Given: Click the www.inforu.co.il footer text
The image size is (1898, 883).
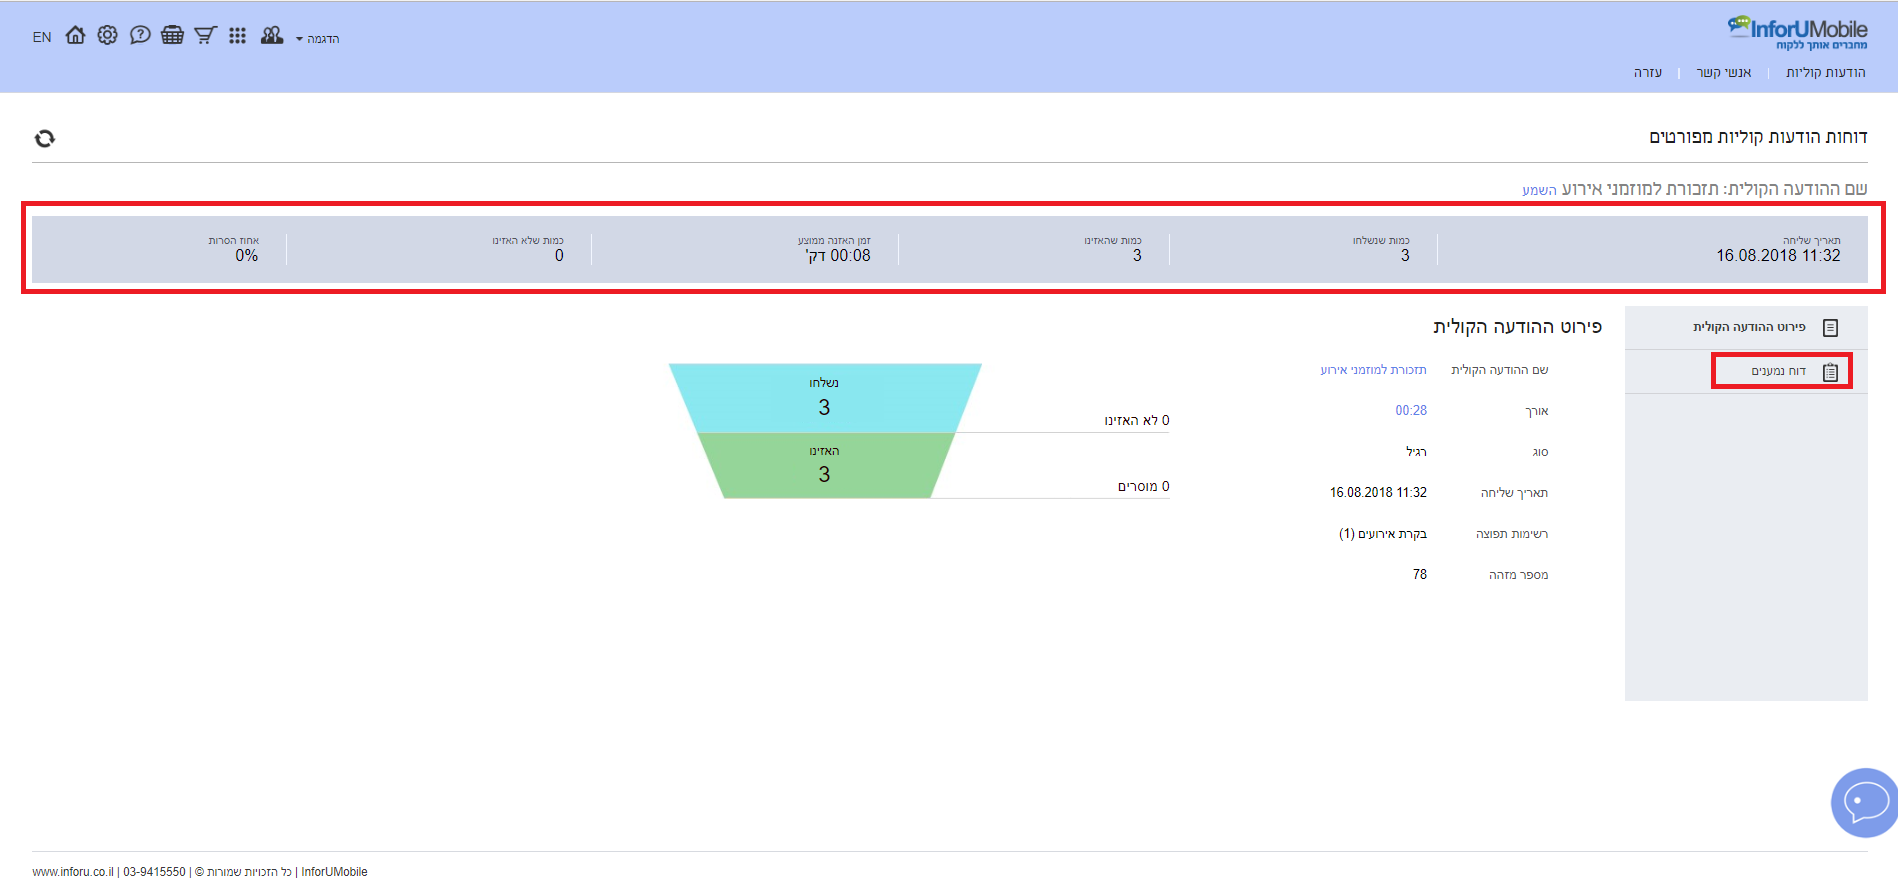Looking at the screenshot, I should (x=73, y=872).
